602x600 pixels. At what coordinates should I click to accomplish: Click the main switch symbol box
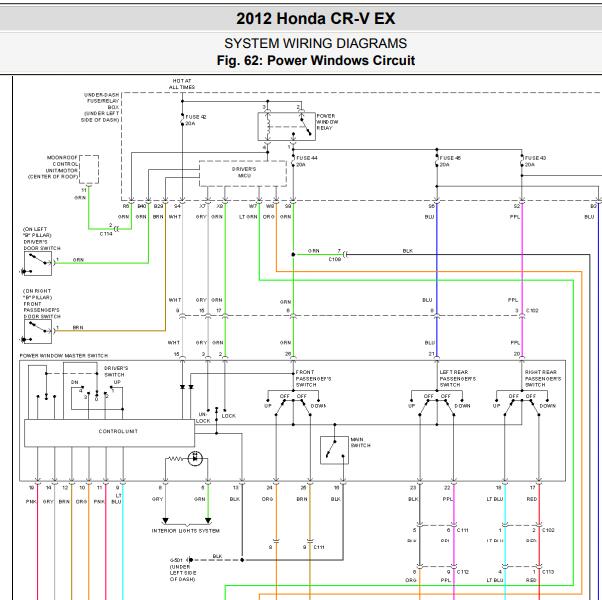[x=334, y=450]
